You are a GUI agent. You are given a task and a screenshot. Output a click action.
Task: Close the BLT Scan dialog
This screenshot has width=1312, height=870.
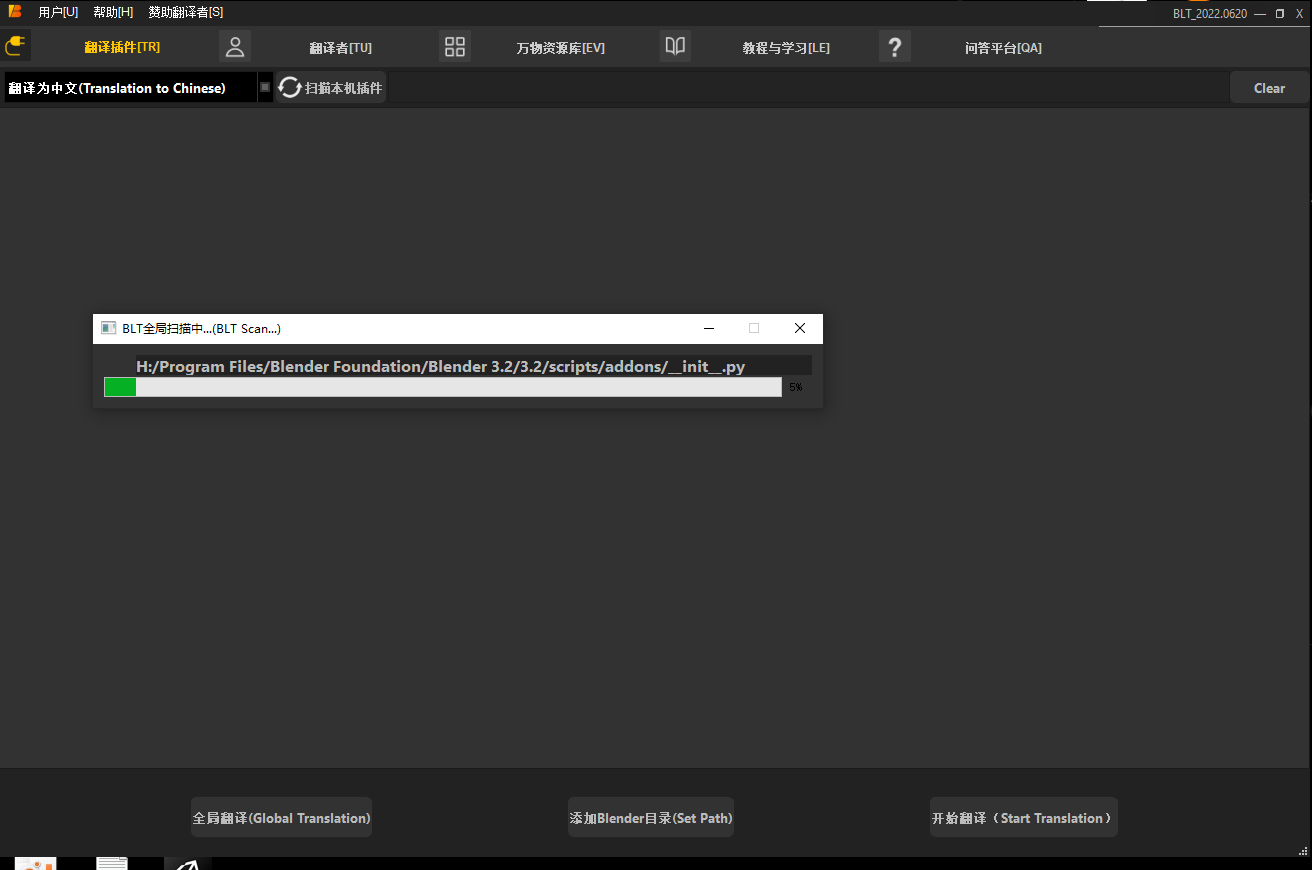pos(800,328)
